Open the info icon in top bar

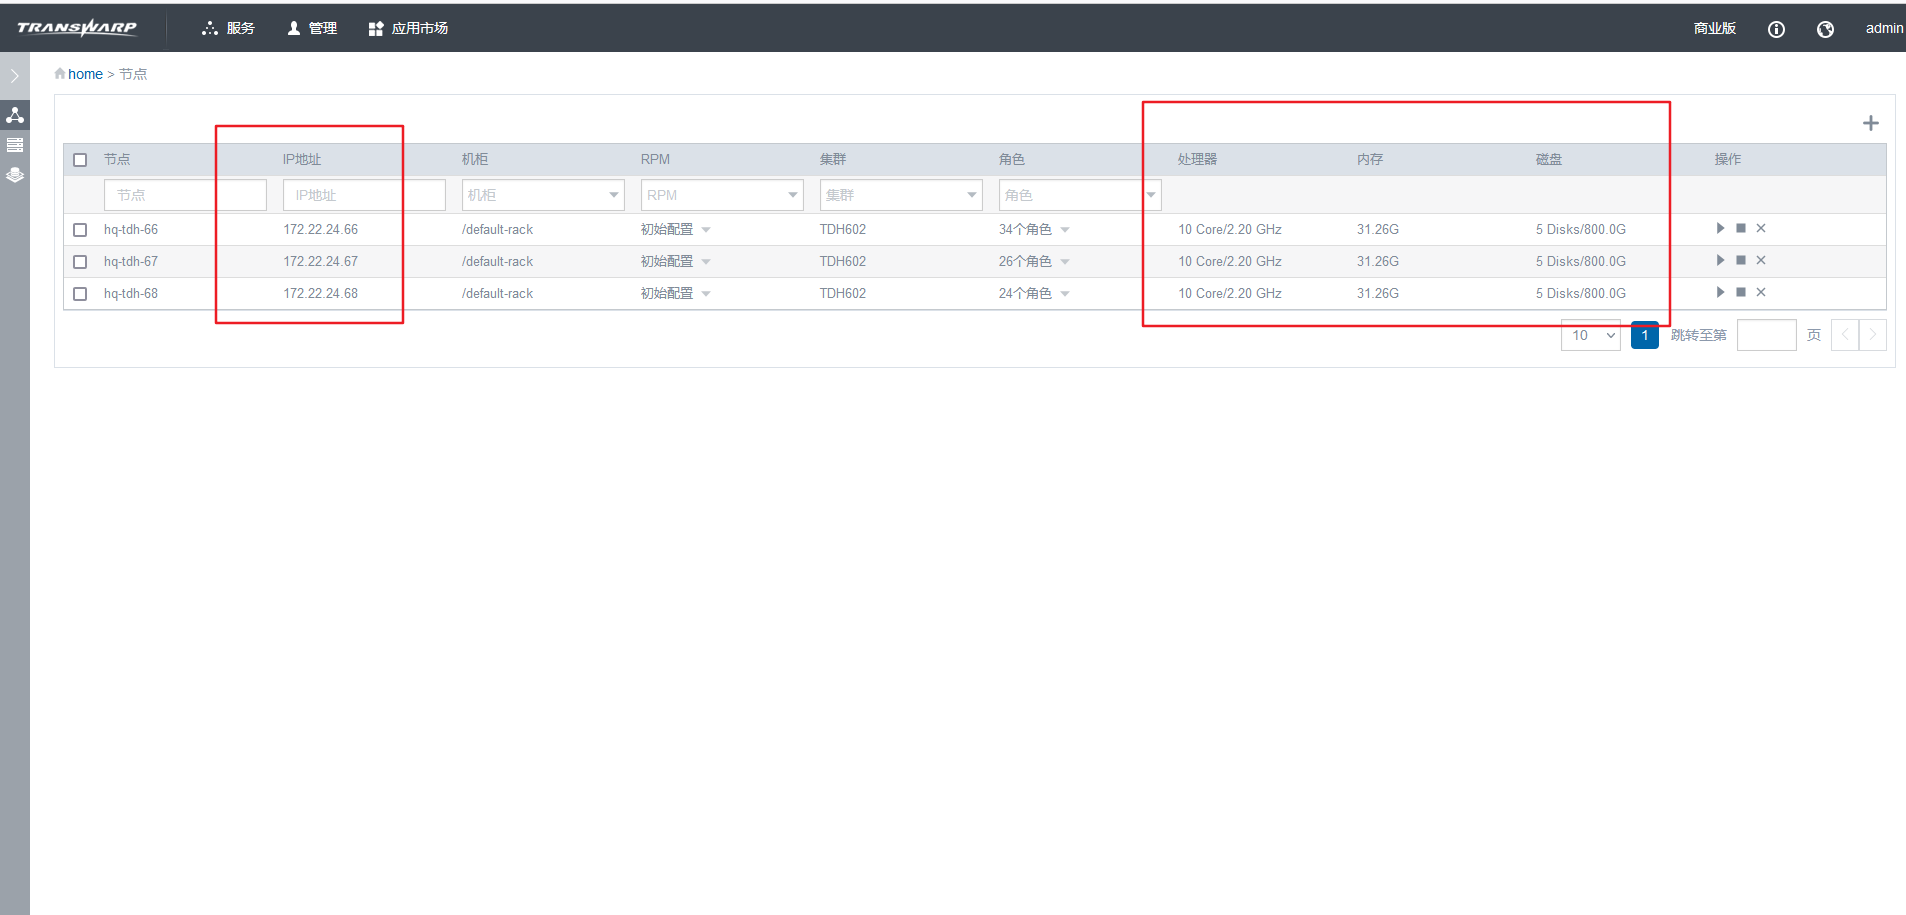[x=1776, y=29]
